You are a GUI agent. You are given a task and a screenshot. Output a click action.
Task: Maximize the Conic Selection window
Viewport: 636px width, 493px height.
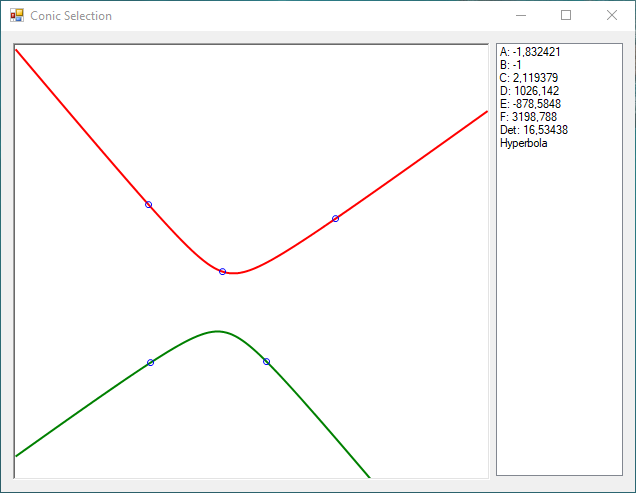[x=566, y=16]
